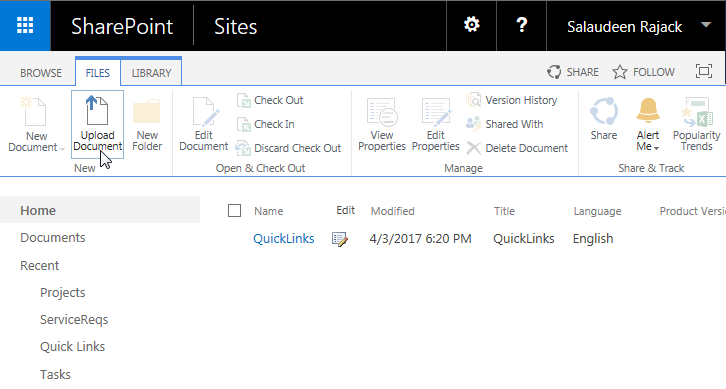
Task: Open Projects under Recent
Action: click(63, 293)
